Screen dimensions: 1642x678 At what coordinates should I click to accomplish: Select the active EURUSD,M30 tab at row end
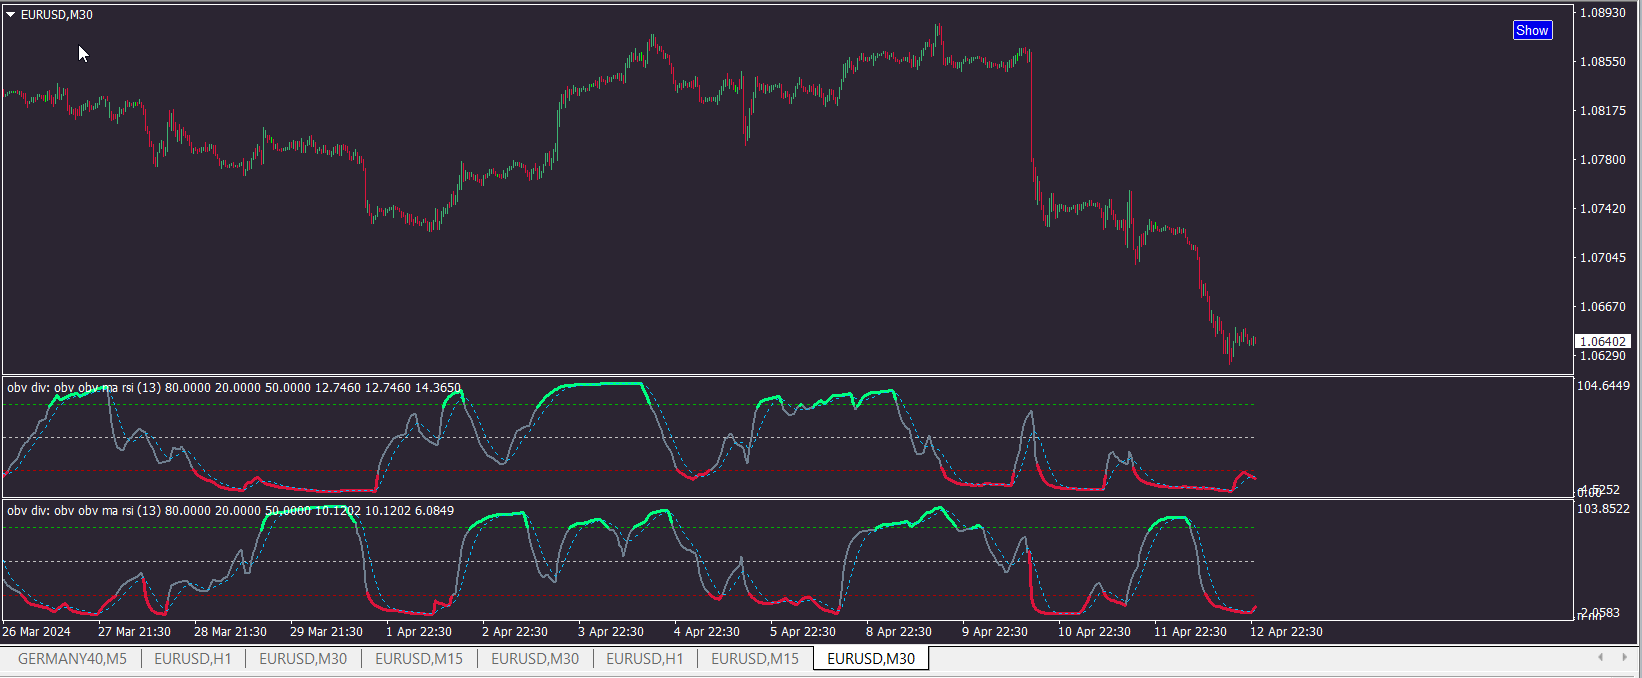(x=871, y=659)
